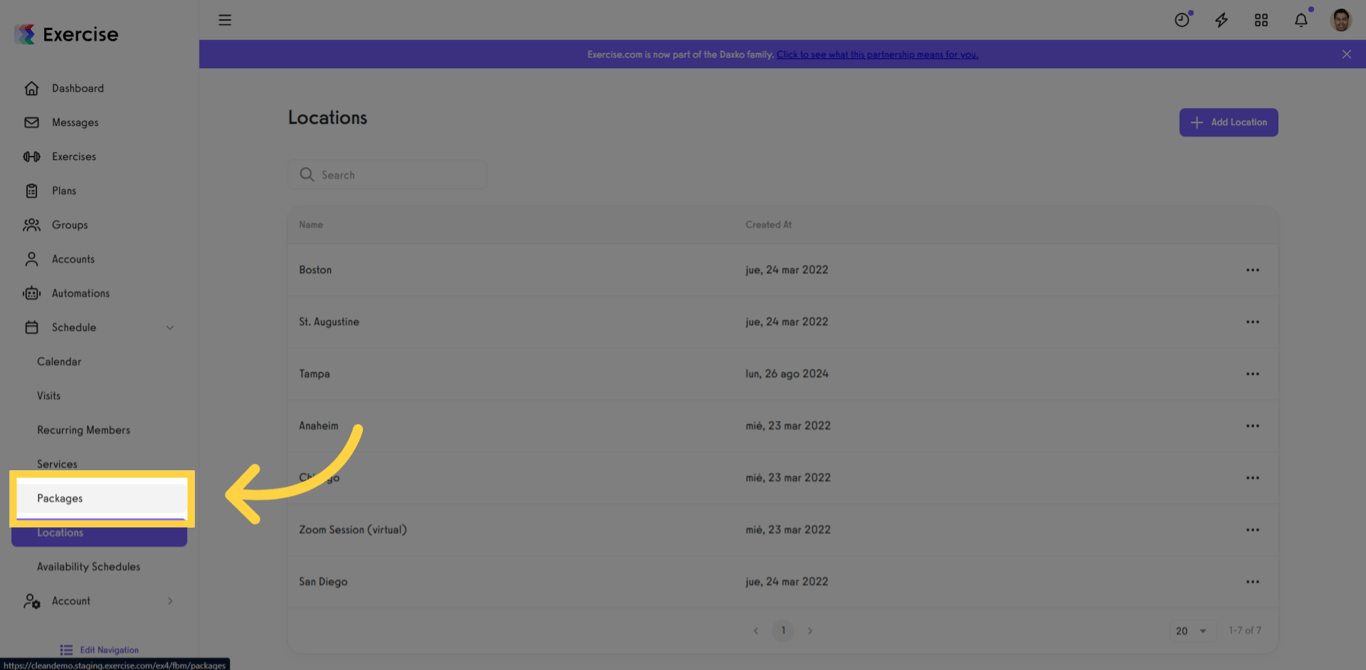Click the location search field
Image resolution: width=1366 pixels, height=670 pixels.
click(x=388, y=174)
